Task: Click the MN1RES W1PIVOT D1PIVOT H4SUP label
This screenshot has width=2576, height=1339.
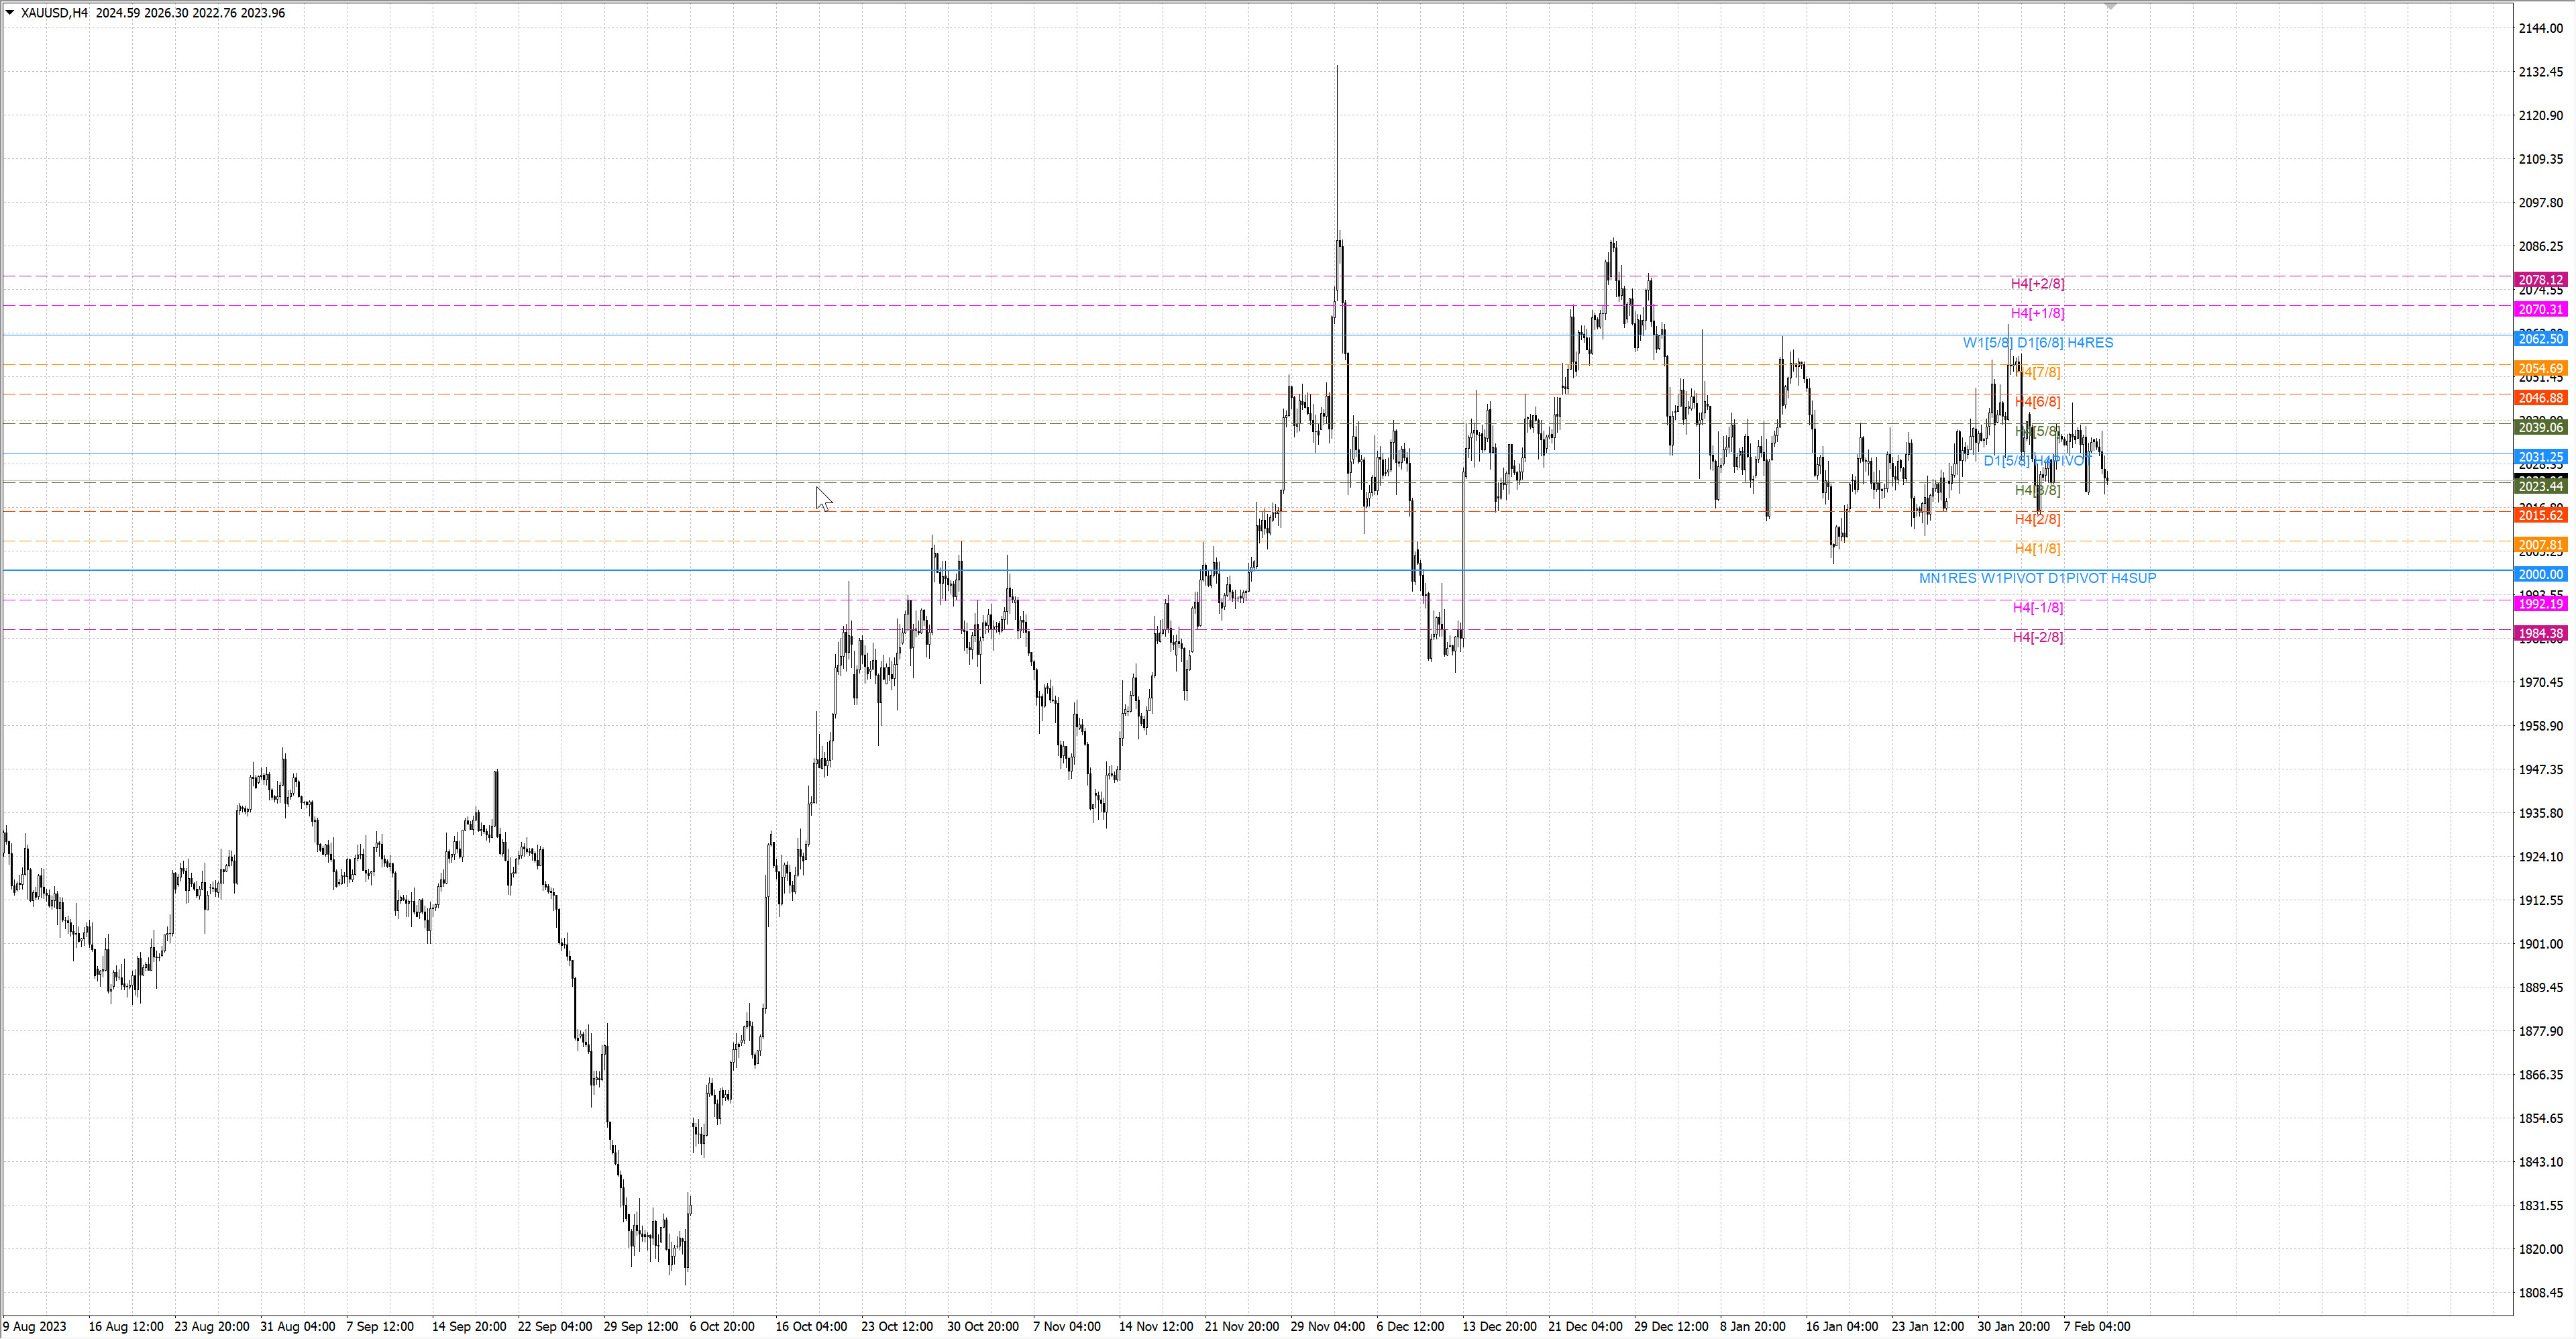Action: point(2037,578)
